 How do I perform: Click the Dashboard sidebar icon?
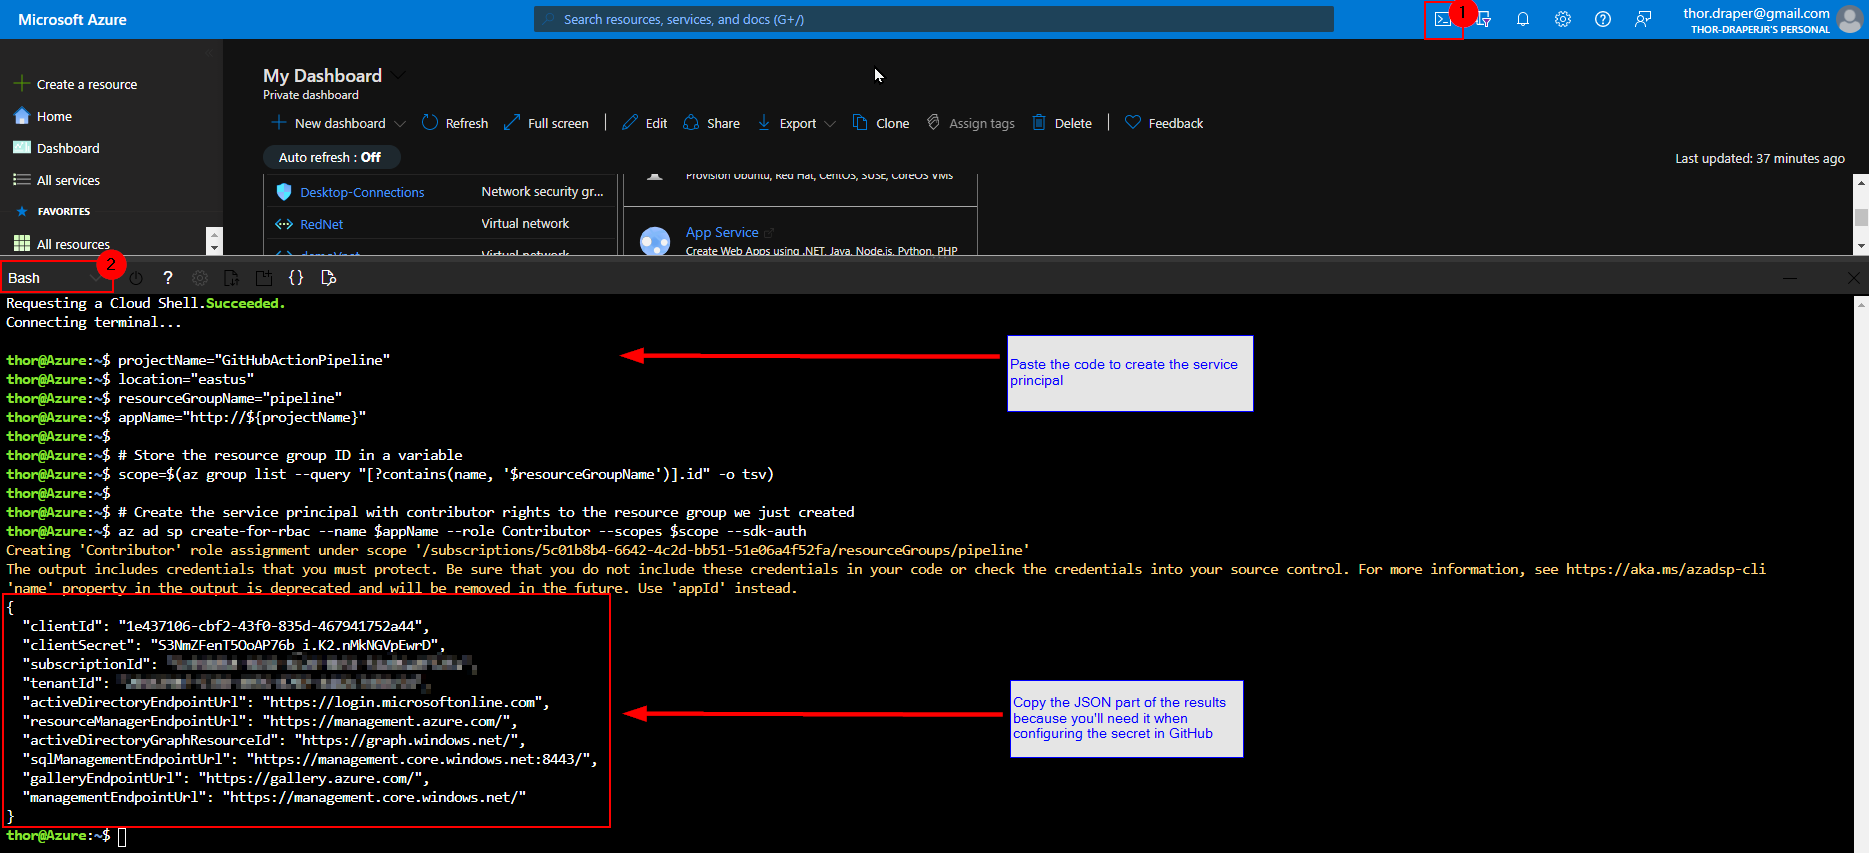pyautogui.click(x=21, y=148)
